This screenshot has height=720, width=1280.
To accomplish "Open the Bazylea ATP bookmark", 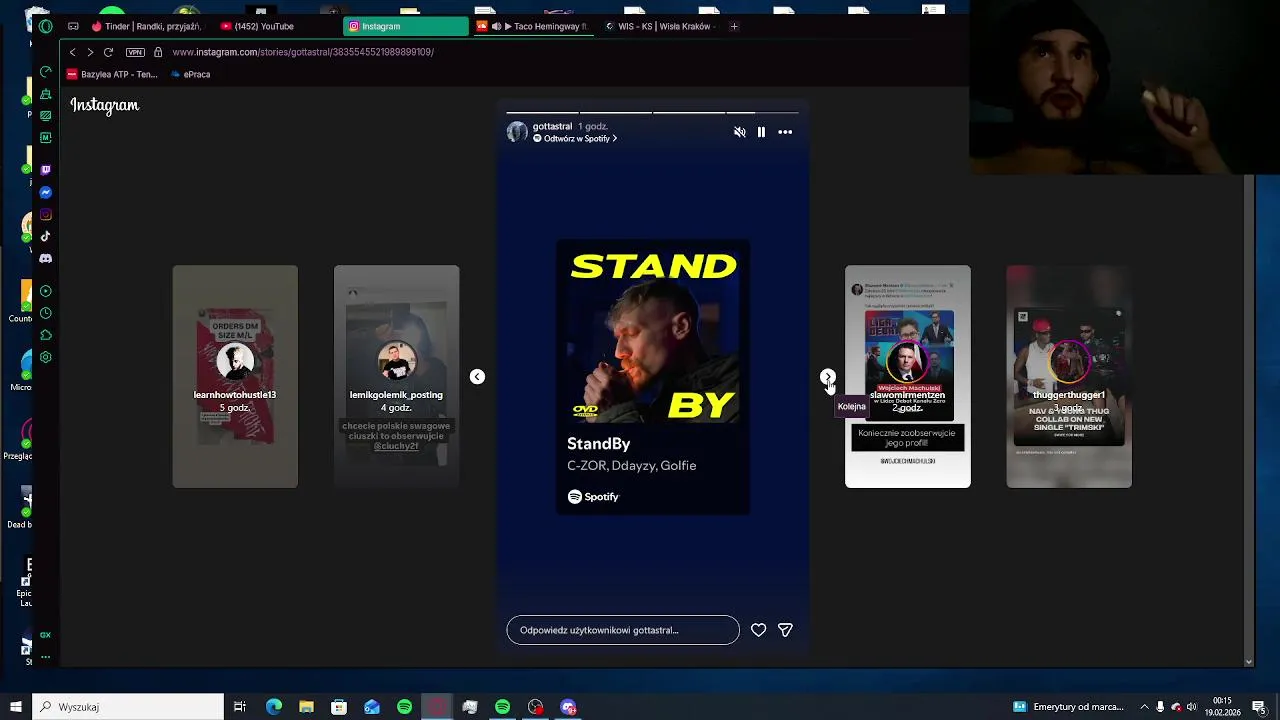I will pos(112,74).
